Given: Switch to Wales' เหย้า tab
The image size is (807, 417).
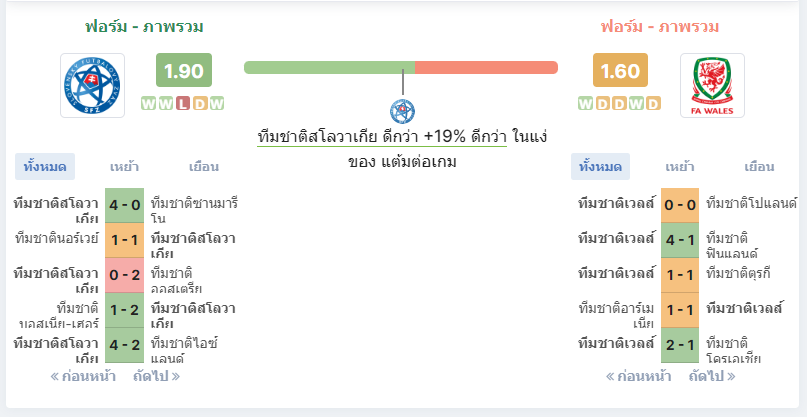Looking at the screenshot, I should click(x=680, y=167).
